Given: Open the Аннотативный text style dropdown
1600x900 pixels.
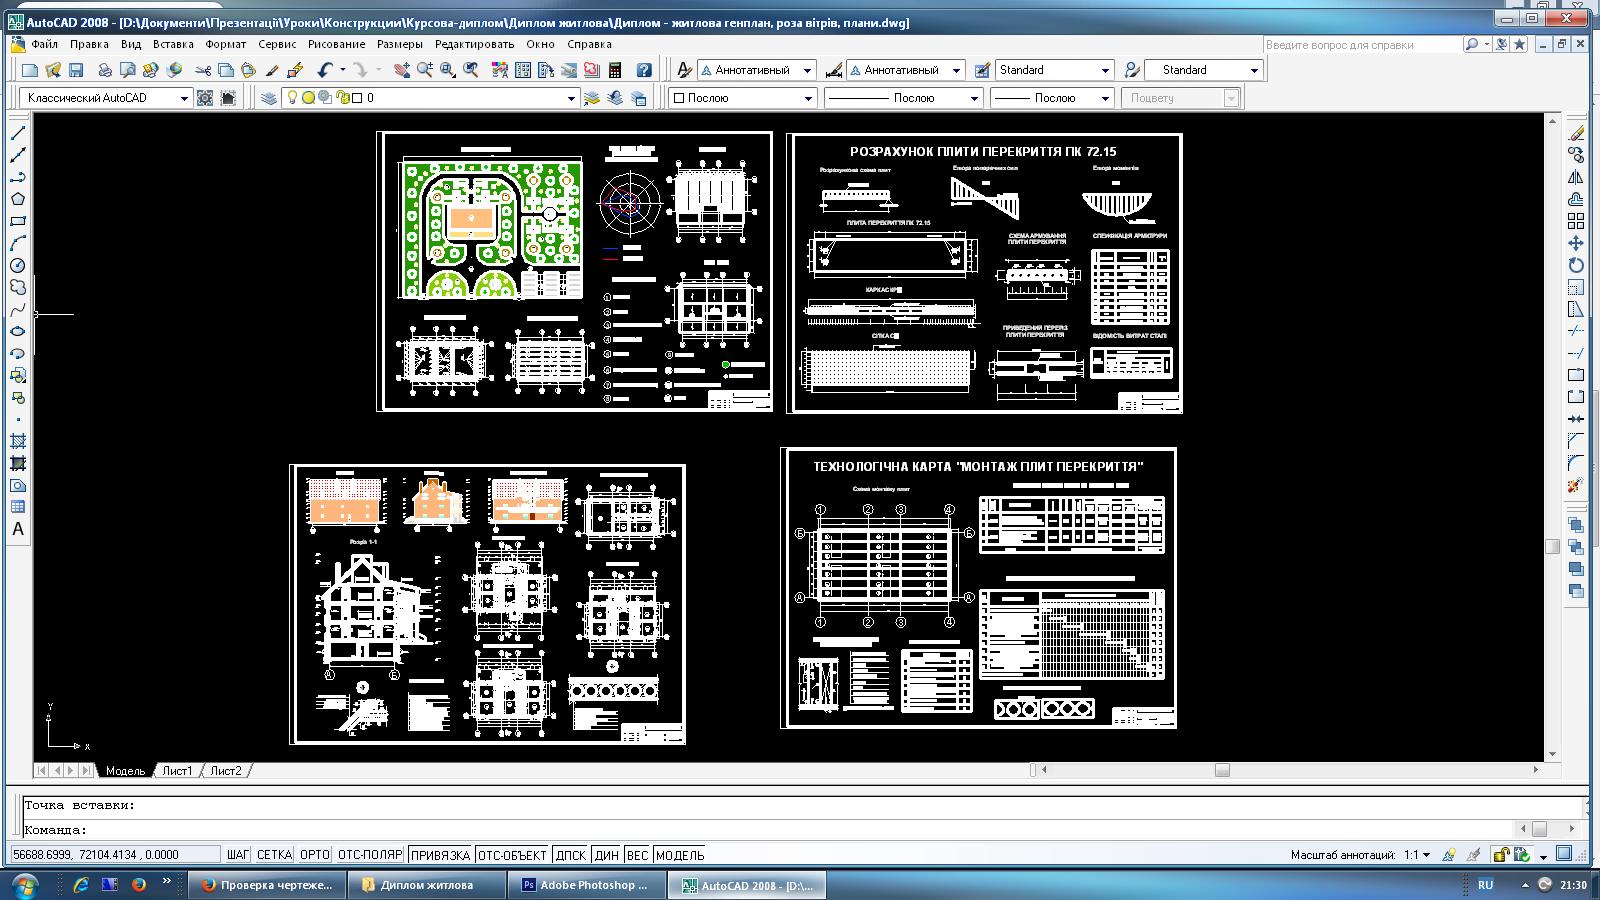Looking at the screenshot, I should pos(756,70).
